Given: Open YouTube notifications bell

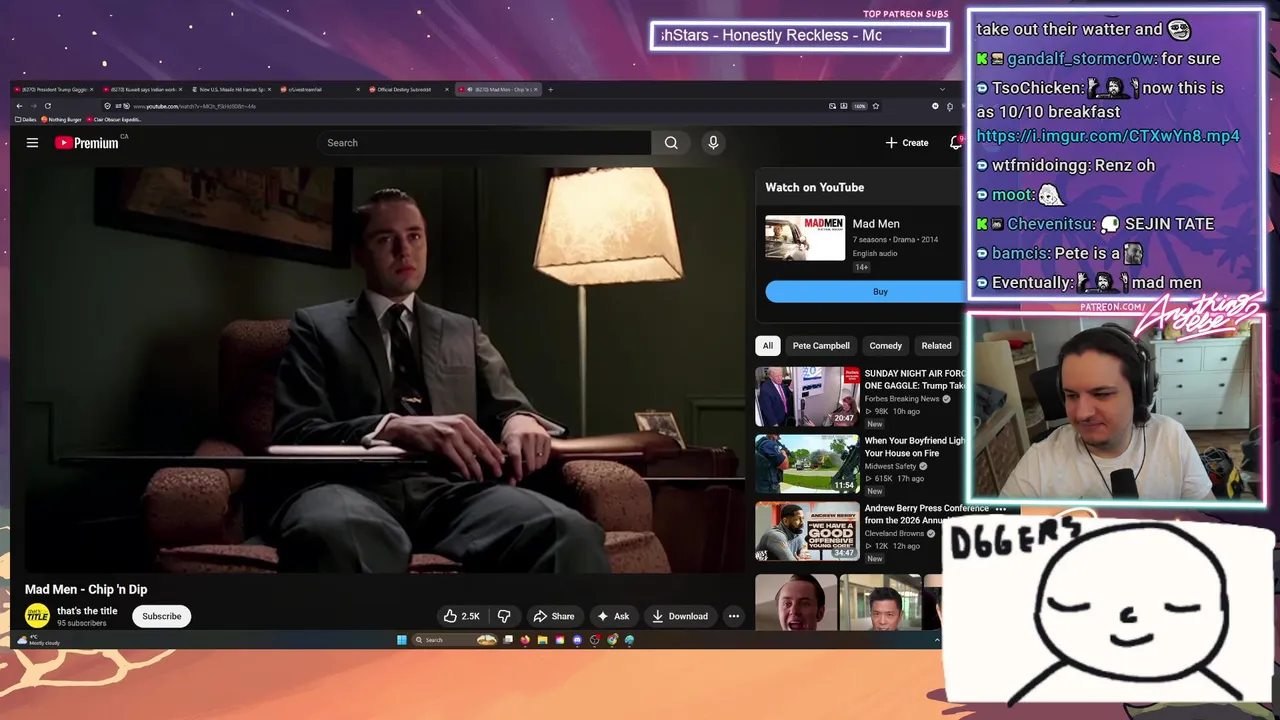Looking at the screenshot, I should click(x=955, y=143).
